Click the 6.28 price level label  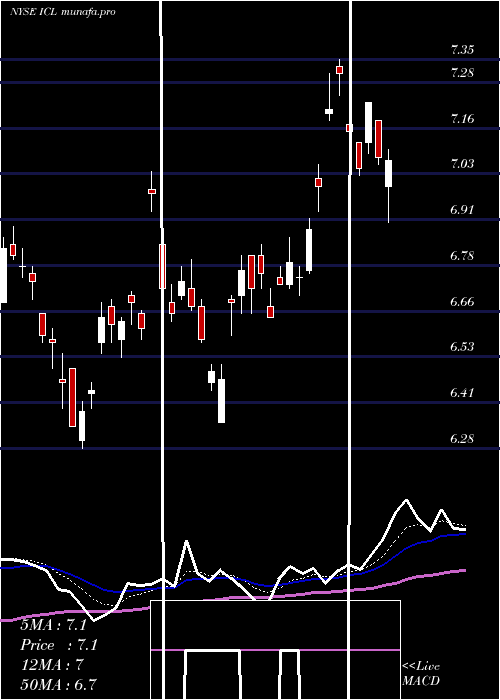tap(462, 439)
